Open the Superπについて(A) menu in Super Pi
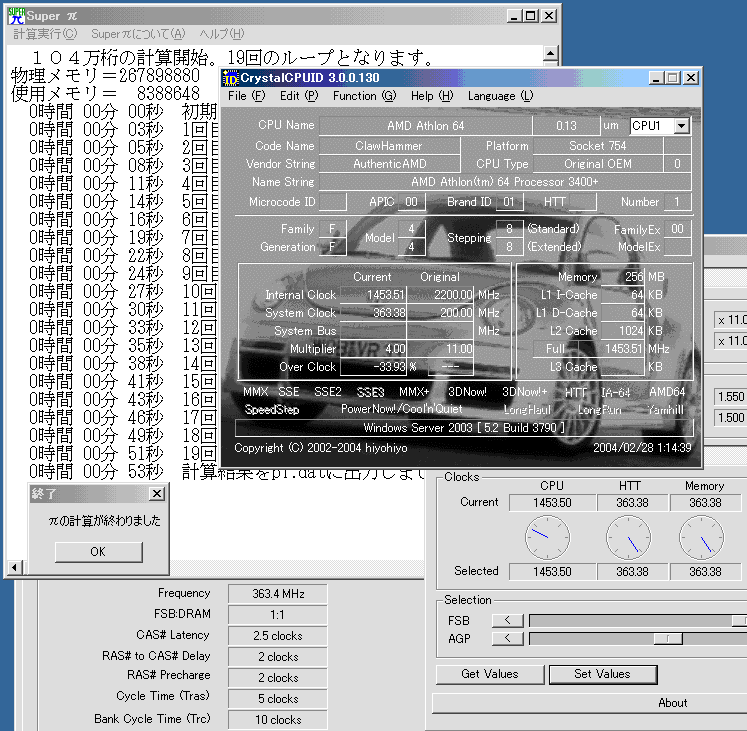 coord(138,34)
